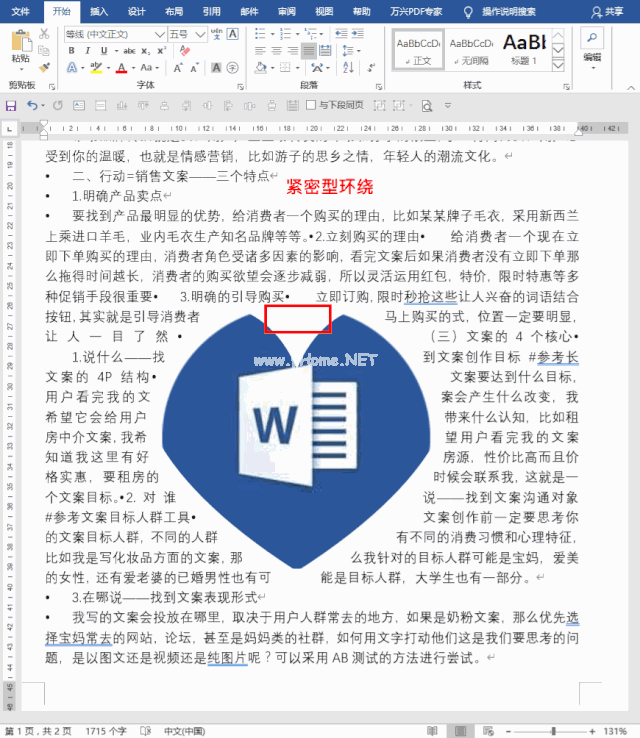Screen dimensions: 640x738
Task: Undo the last action
Action: tap(32, 105)
